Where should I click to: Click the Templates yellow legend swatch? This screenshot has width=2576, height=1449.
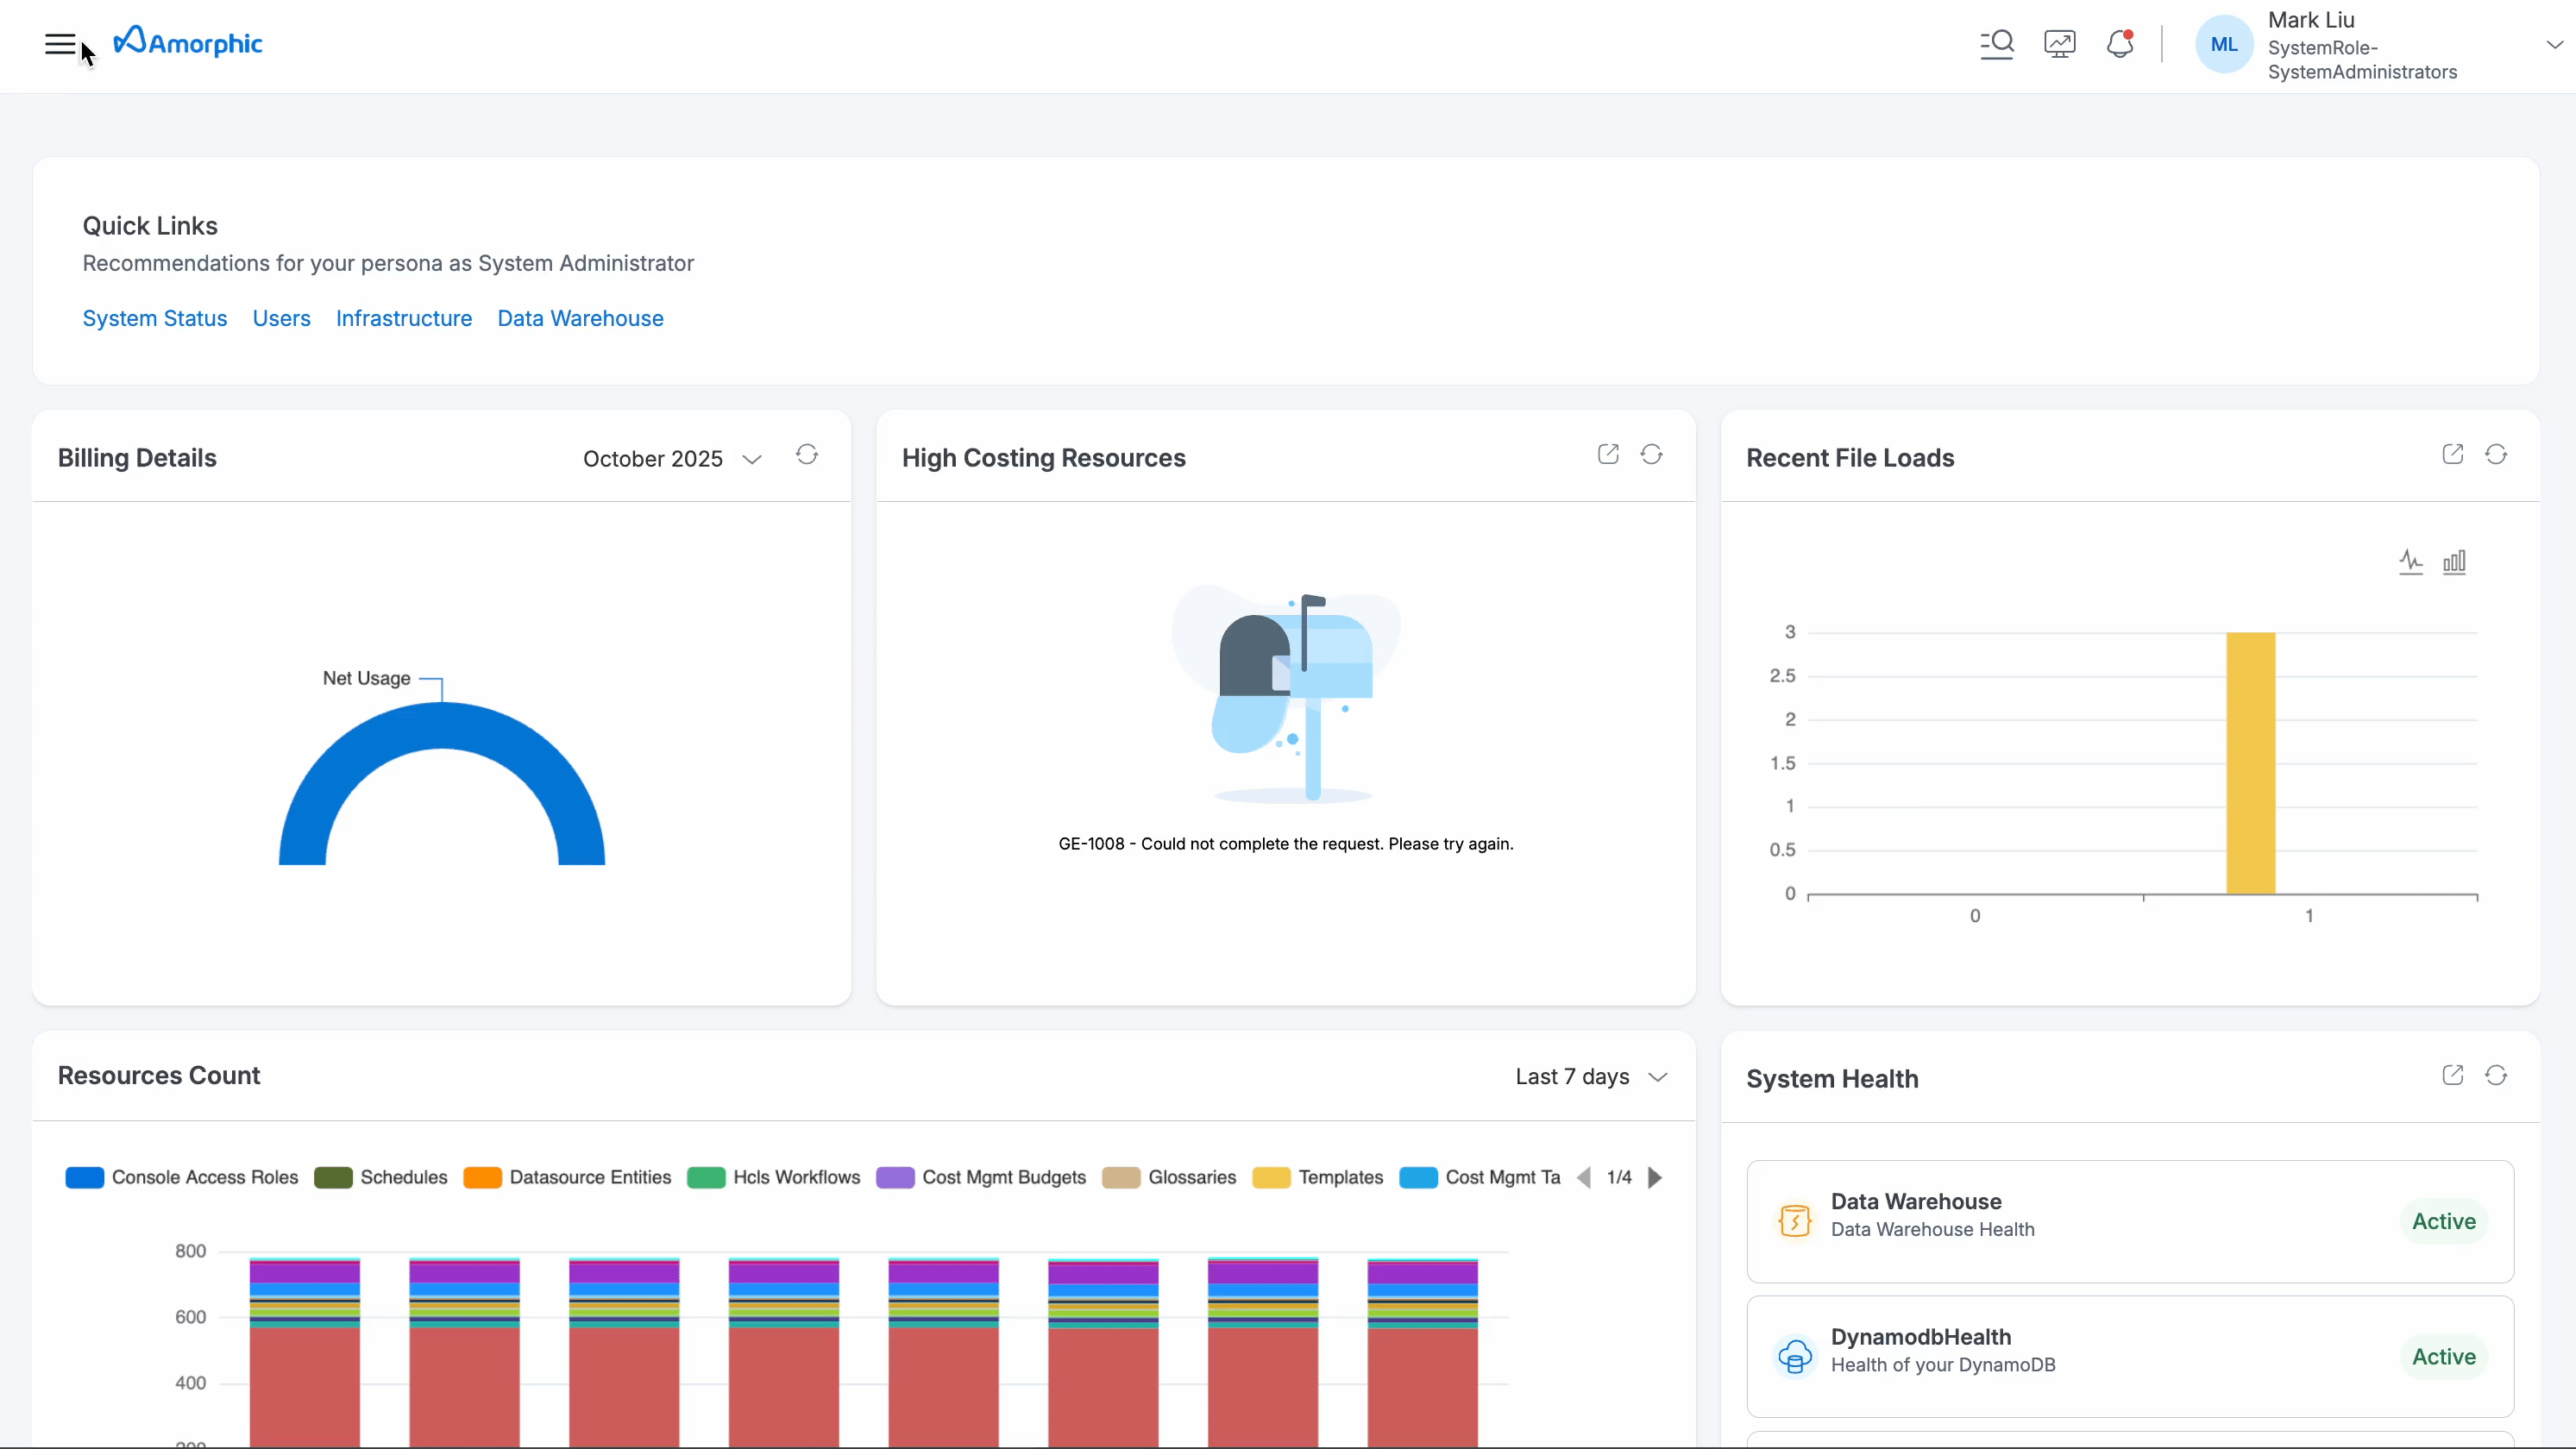[1270, 1178]
